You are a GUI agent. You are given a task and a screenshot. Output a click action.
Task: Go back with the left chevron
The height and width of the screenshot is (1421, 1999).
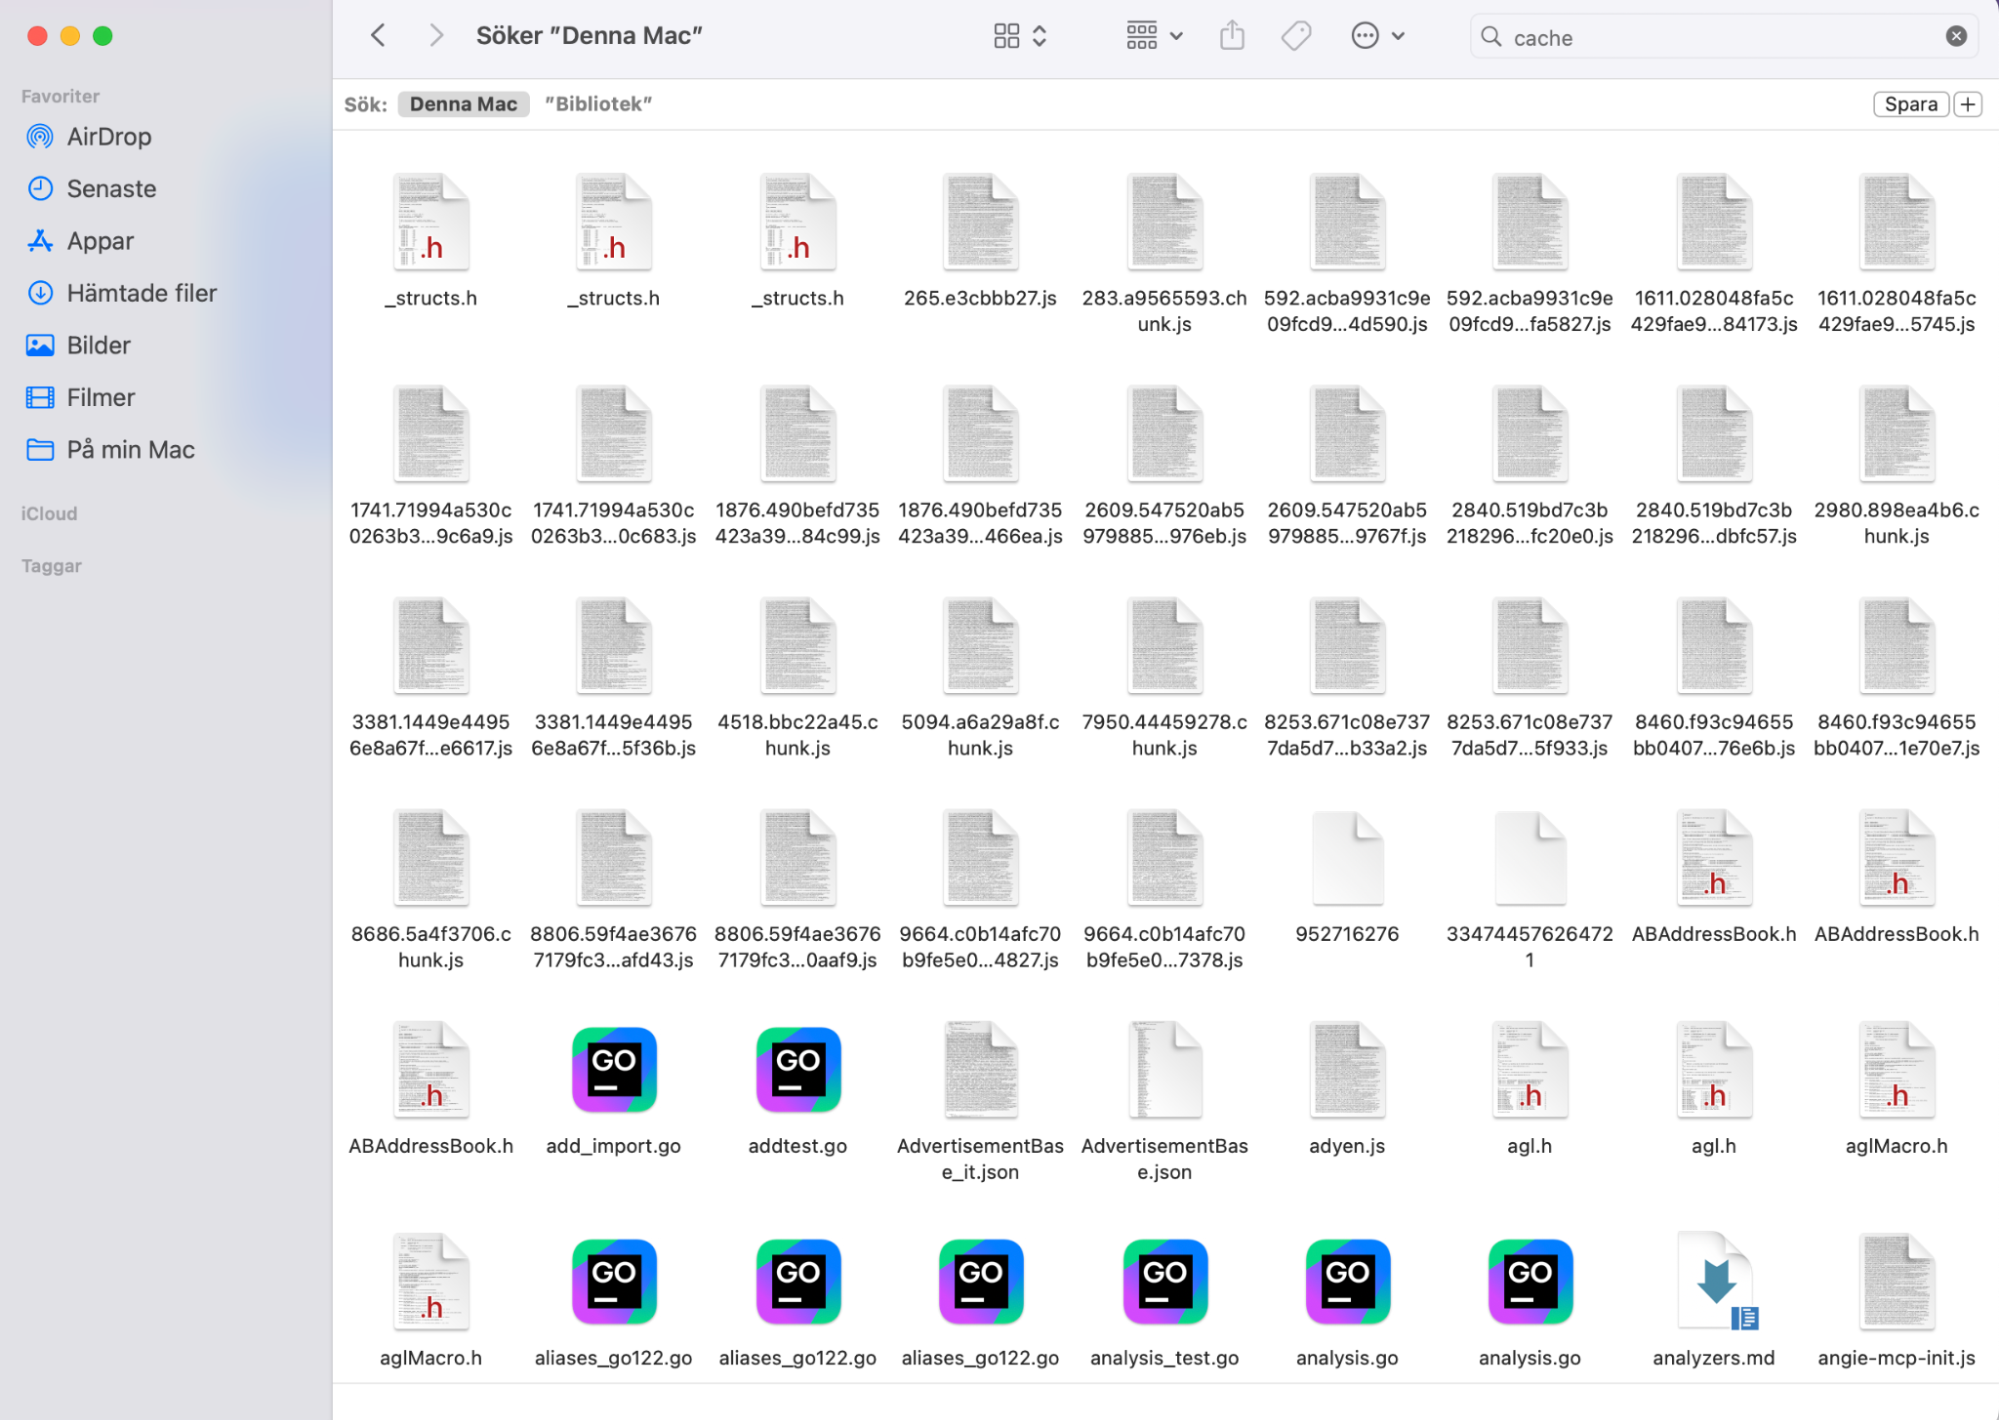coord(378,36)
